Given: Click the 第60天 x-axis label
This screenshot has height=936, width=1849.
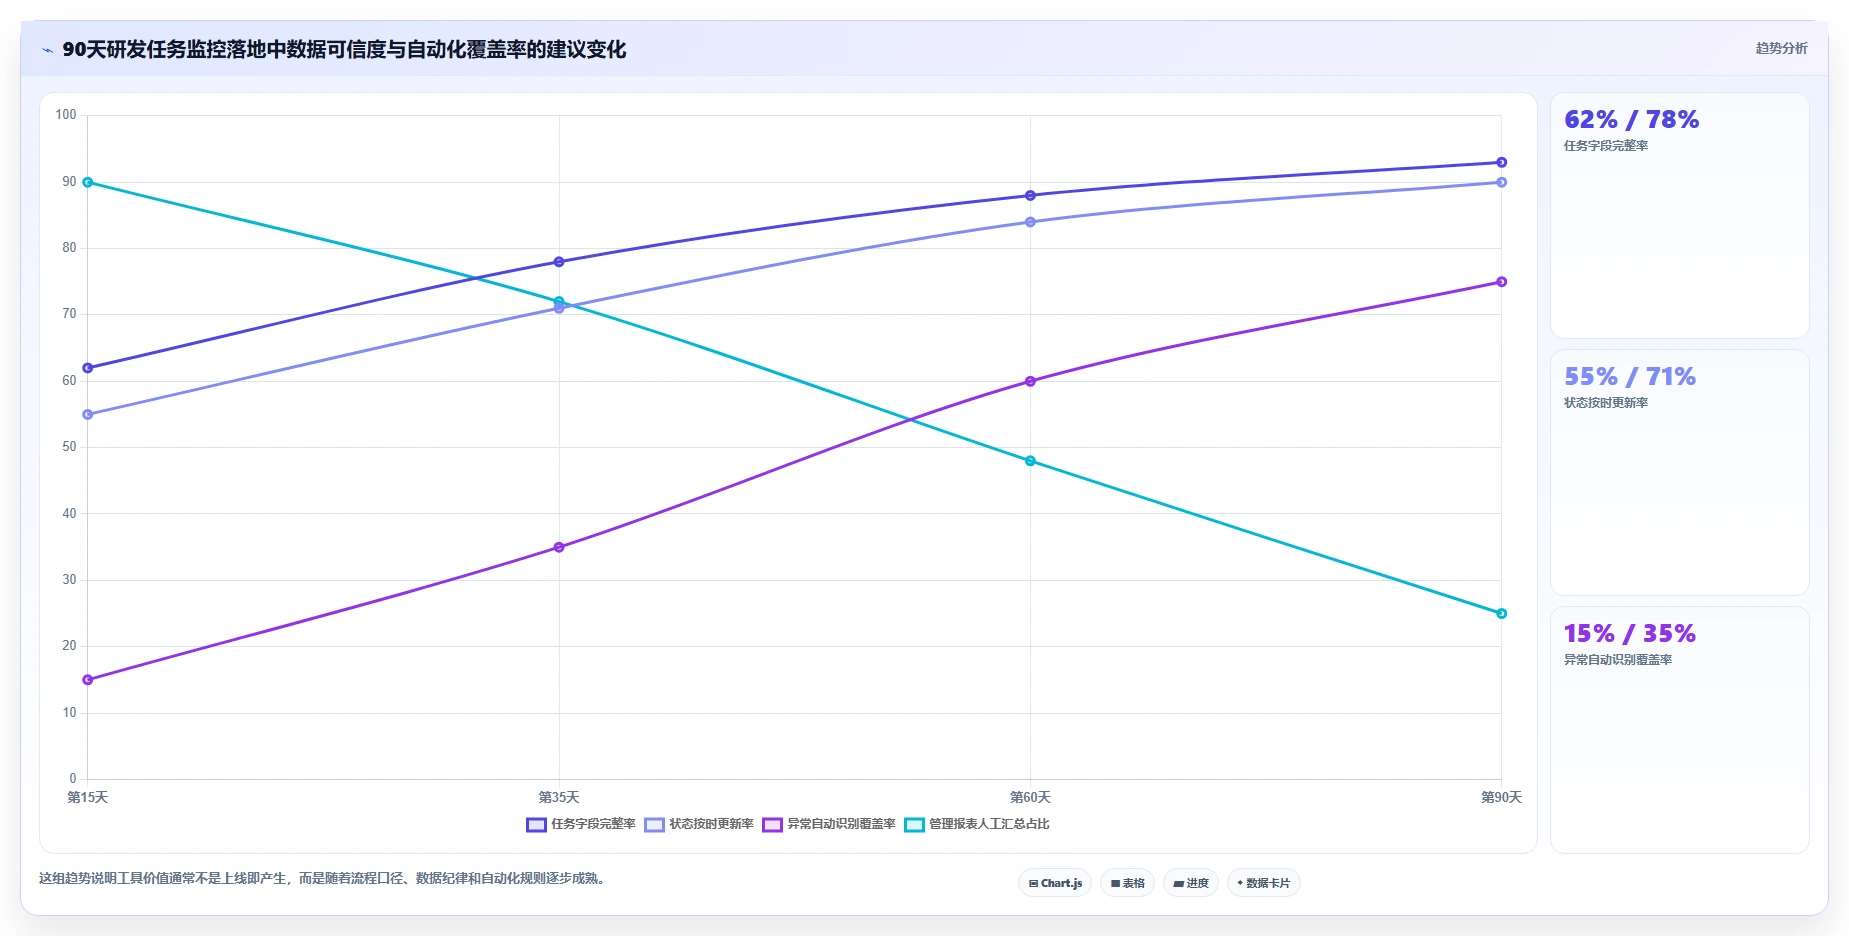Looking at the screenshot, I should [1030, 797].
